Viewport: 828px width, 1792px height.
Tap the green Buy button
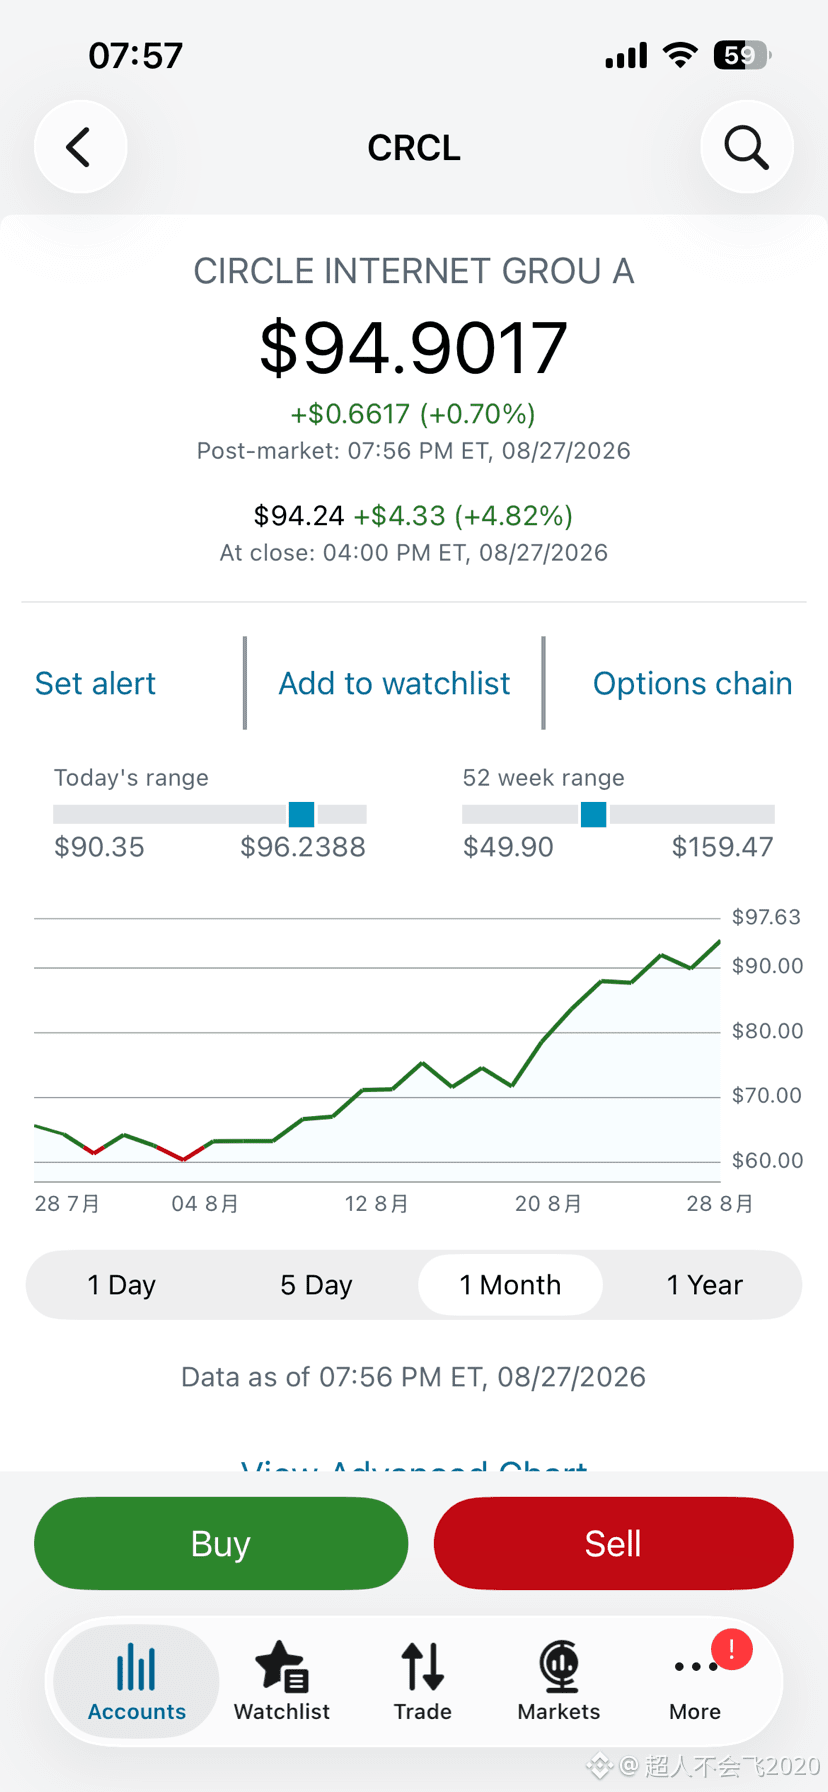(221, 1543)
